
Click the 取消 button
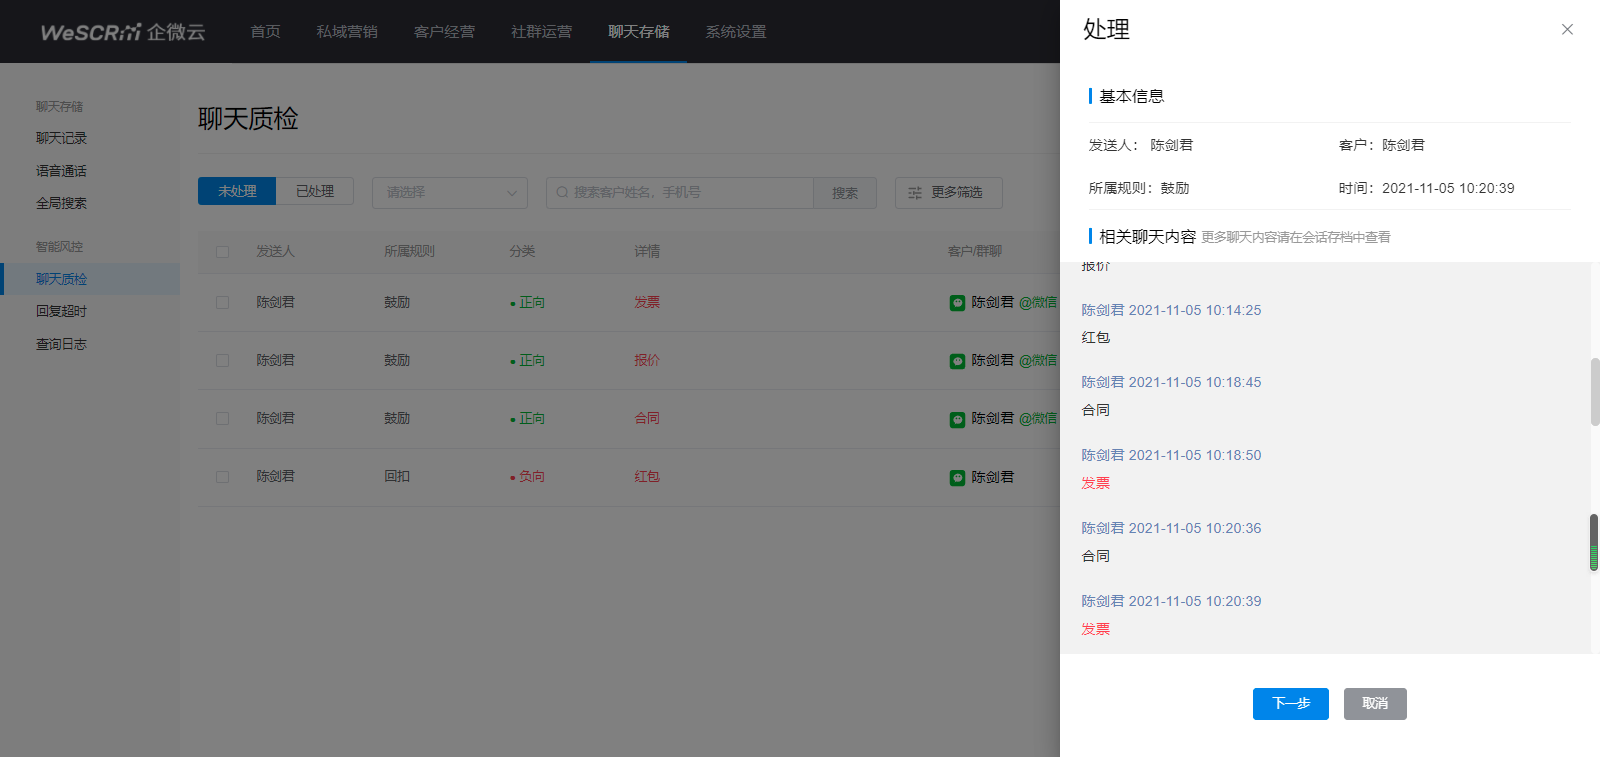click(1375, 704)
